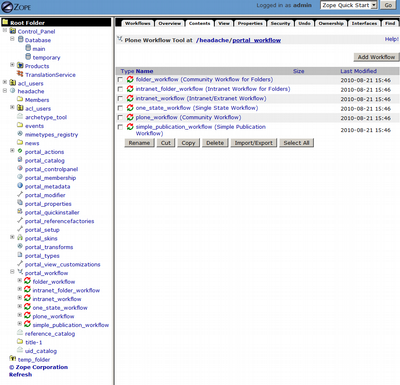Viewport: 400px width, 385px height.
Task: Click the Control_Panel icon in the tree
Action: [x=13, y=31]
